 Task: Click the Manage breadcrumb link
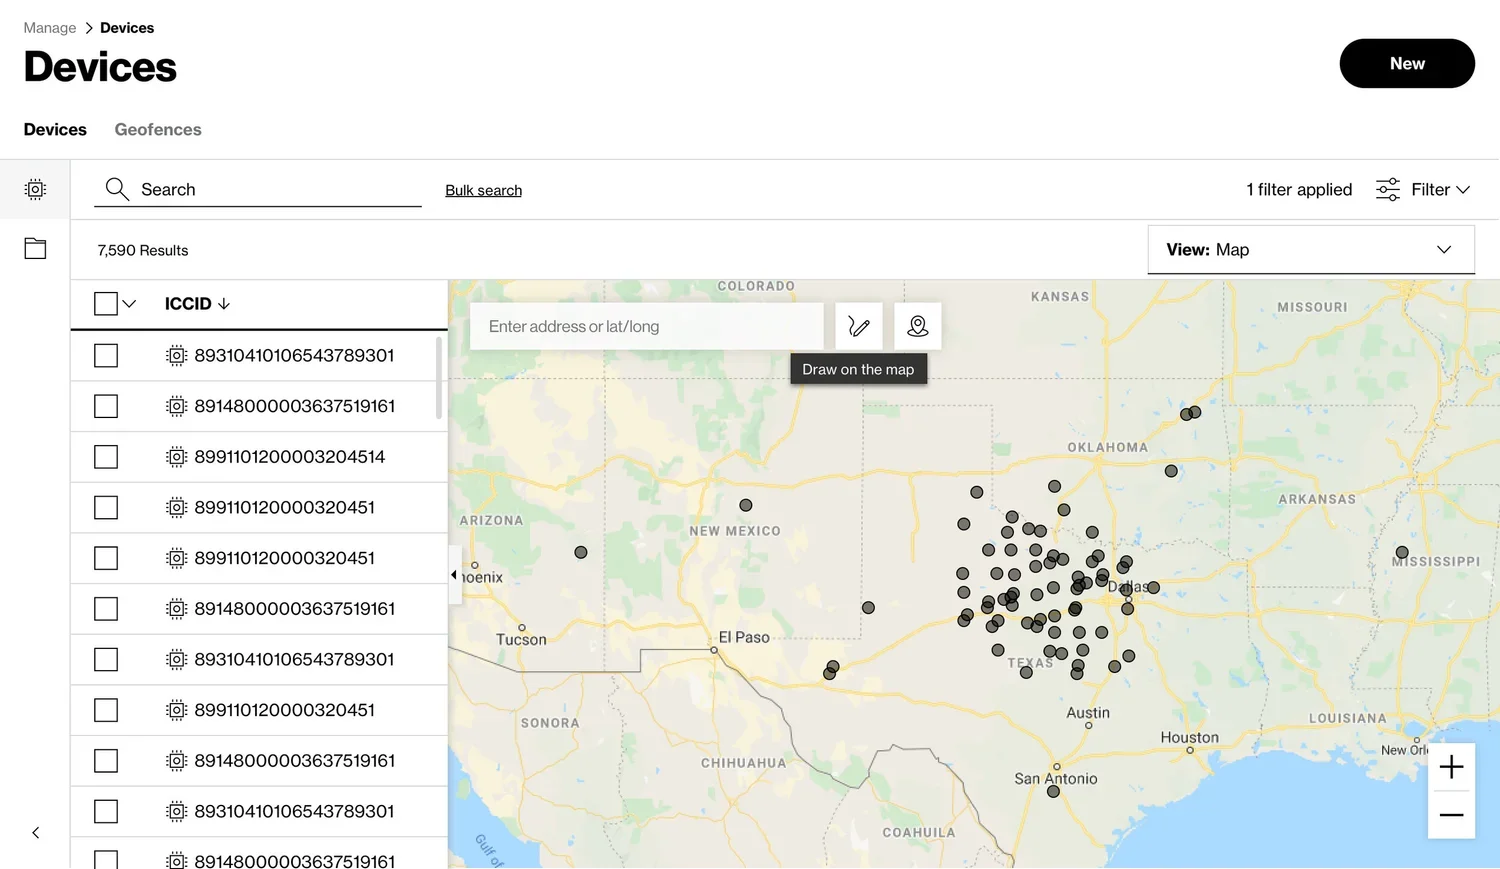(49, 27)
